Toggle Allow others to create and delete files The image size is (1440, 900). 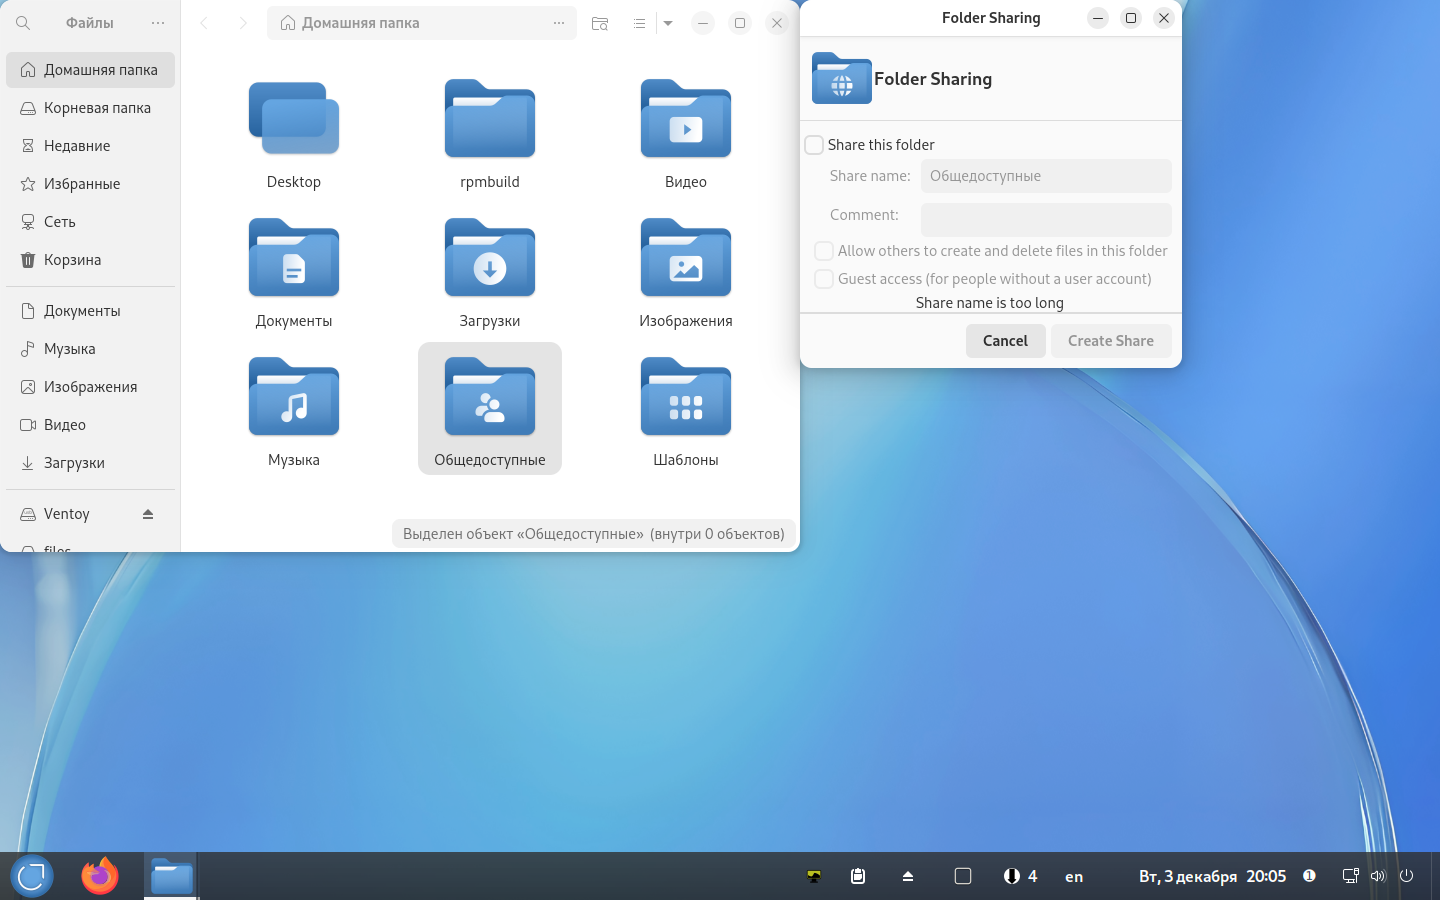tap(824, 251)
